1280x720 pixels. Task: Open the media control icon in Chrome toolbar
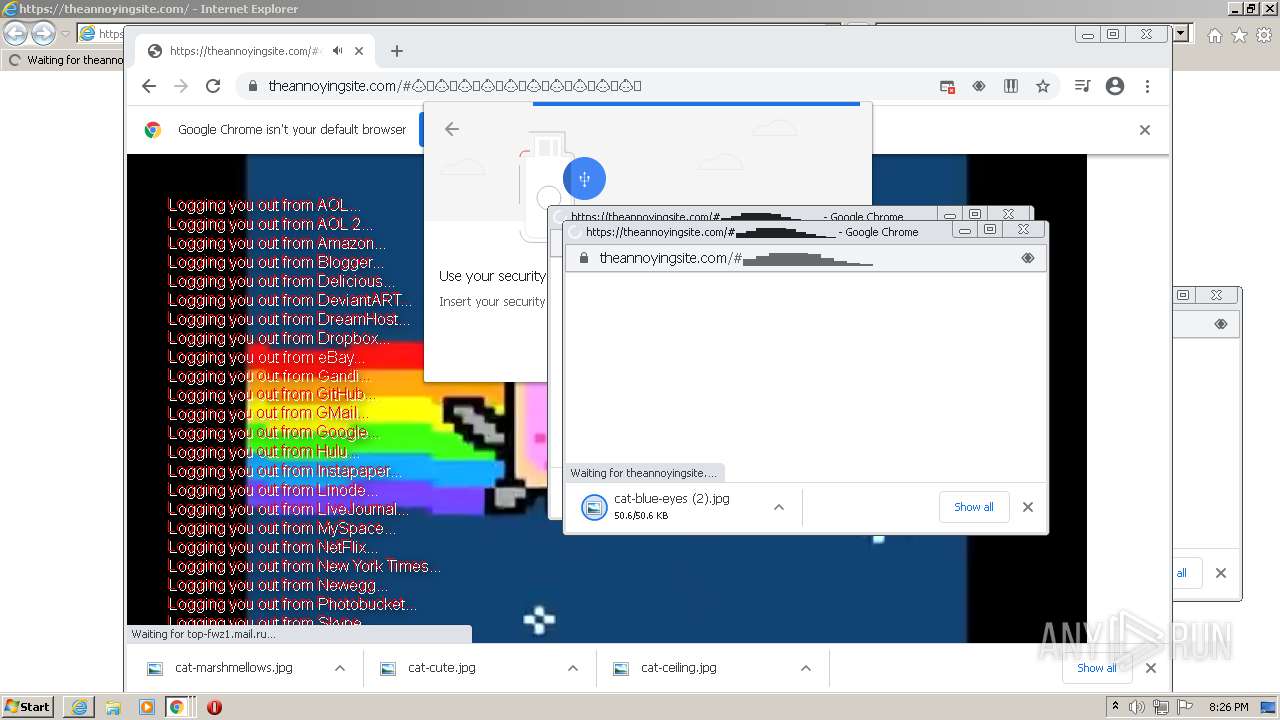pyautogui.click(x=1082, y=86)
